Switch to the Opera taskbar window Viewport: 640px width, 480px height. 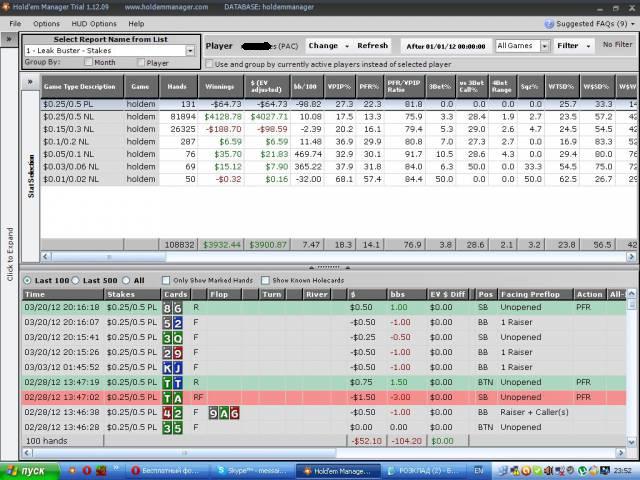tap(169, 471)
